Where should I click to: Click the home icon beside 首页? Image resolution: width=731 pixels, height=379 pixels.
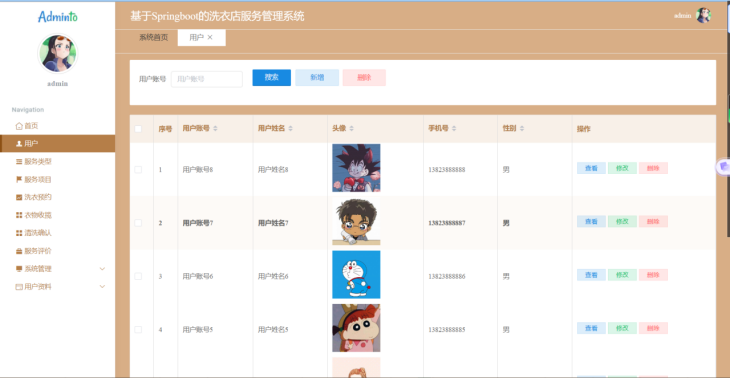pos(19,126)
